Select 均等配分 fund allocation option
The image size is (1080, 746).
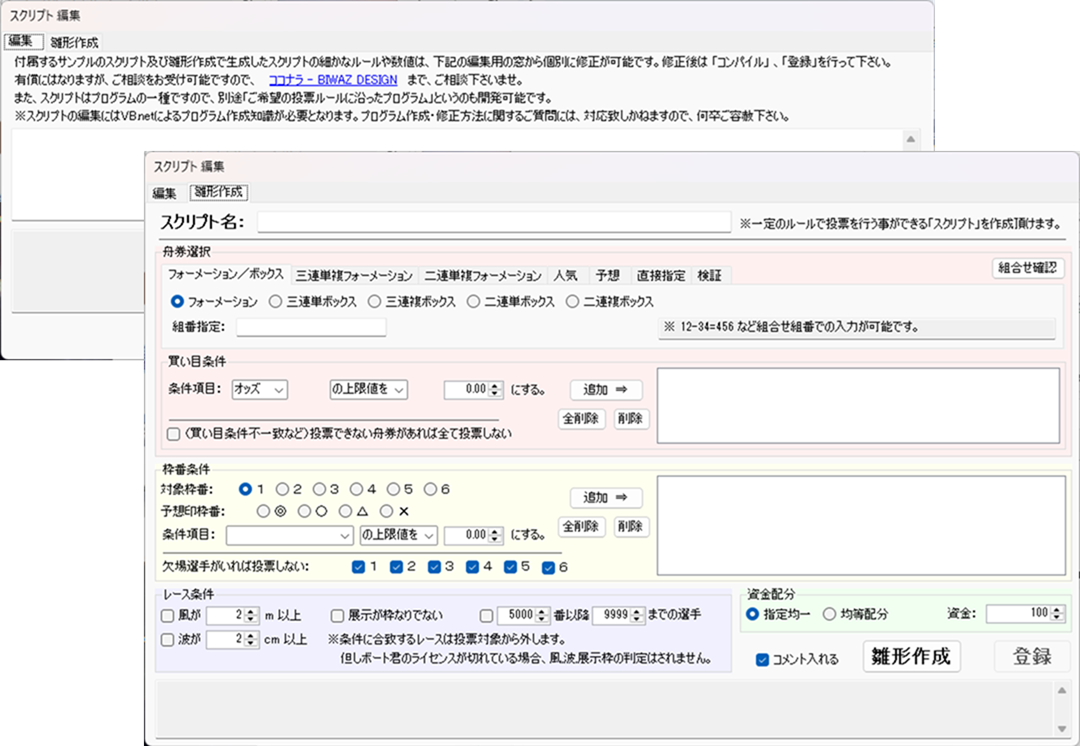tap(829, 614)
